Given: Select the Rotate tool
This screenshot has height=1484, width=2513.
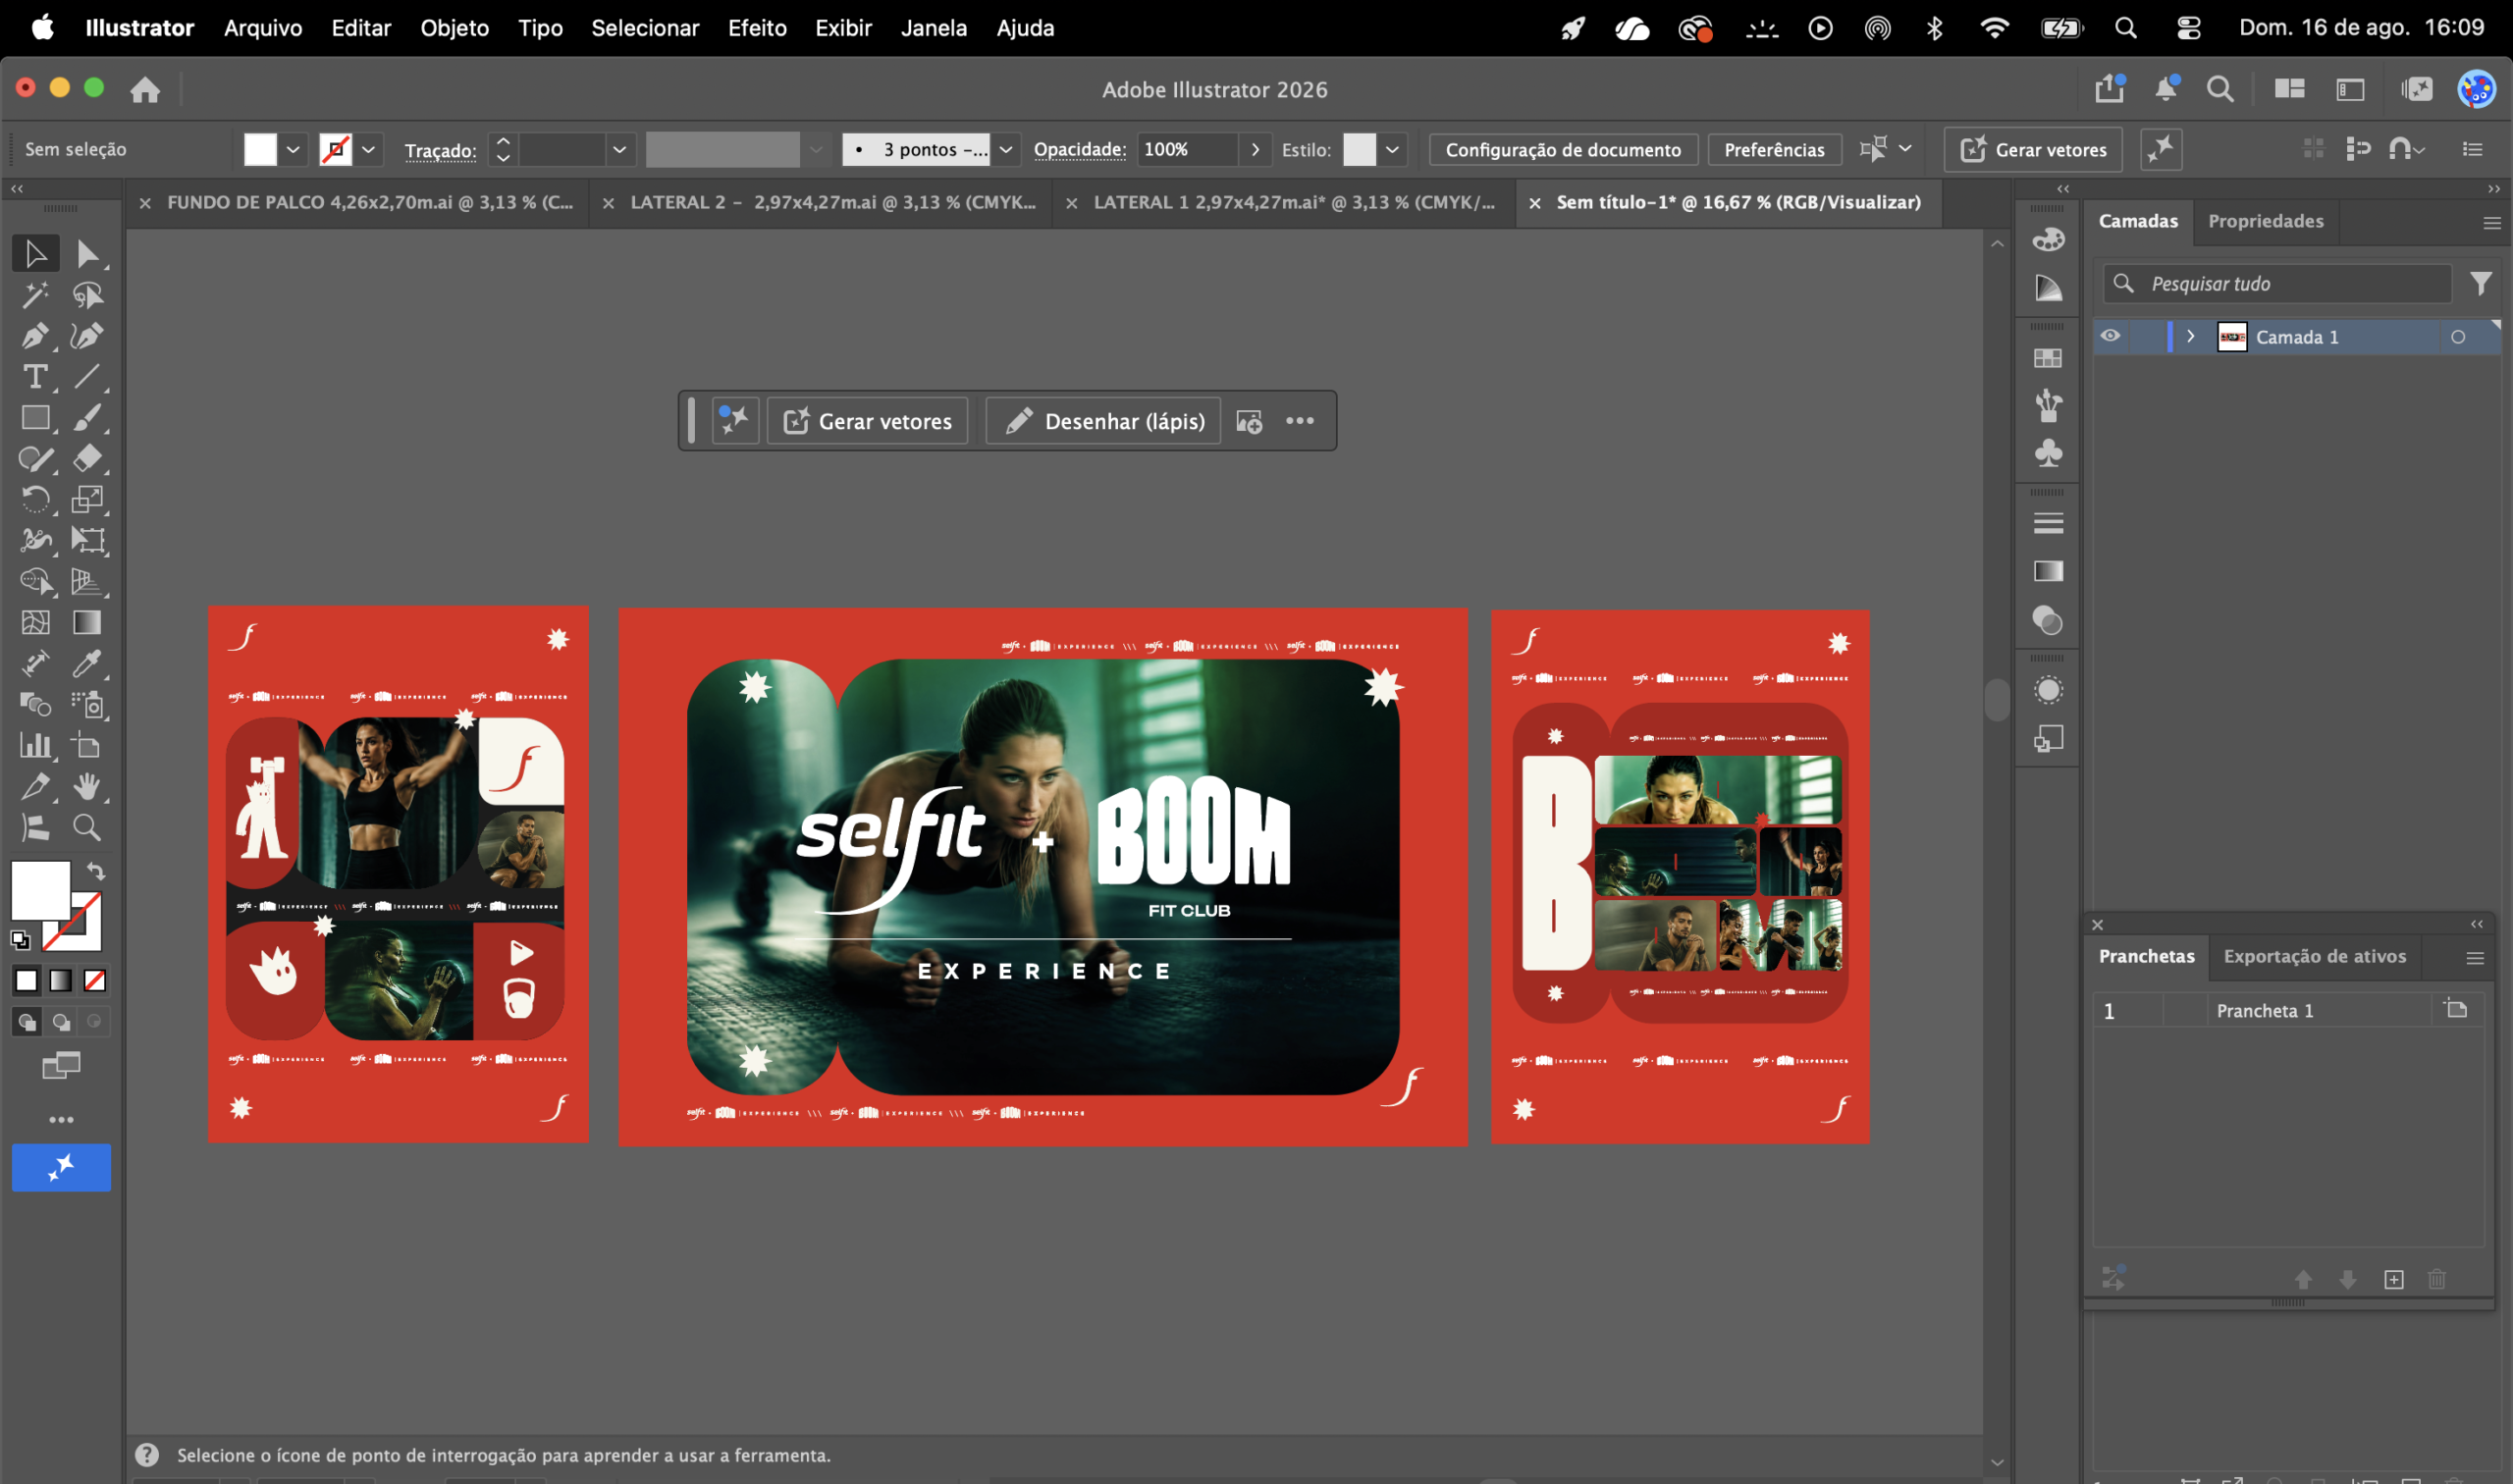Looking at the screenshot, I should [36, 499].
